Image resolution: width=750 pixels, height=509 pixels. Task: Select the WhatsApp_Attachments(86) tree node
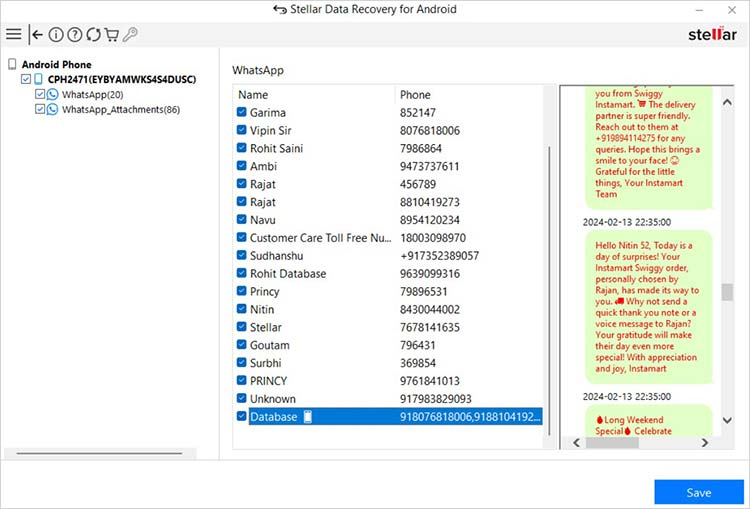(120, 109)
